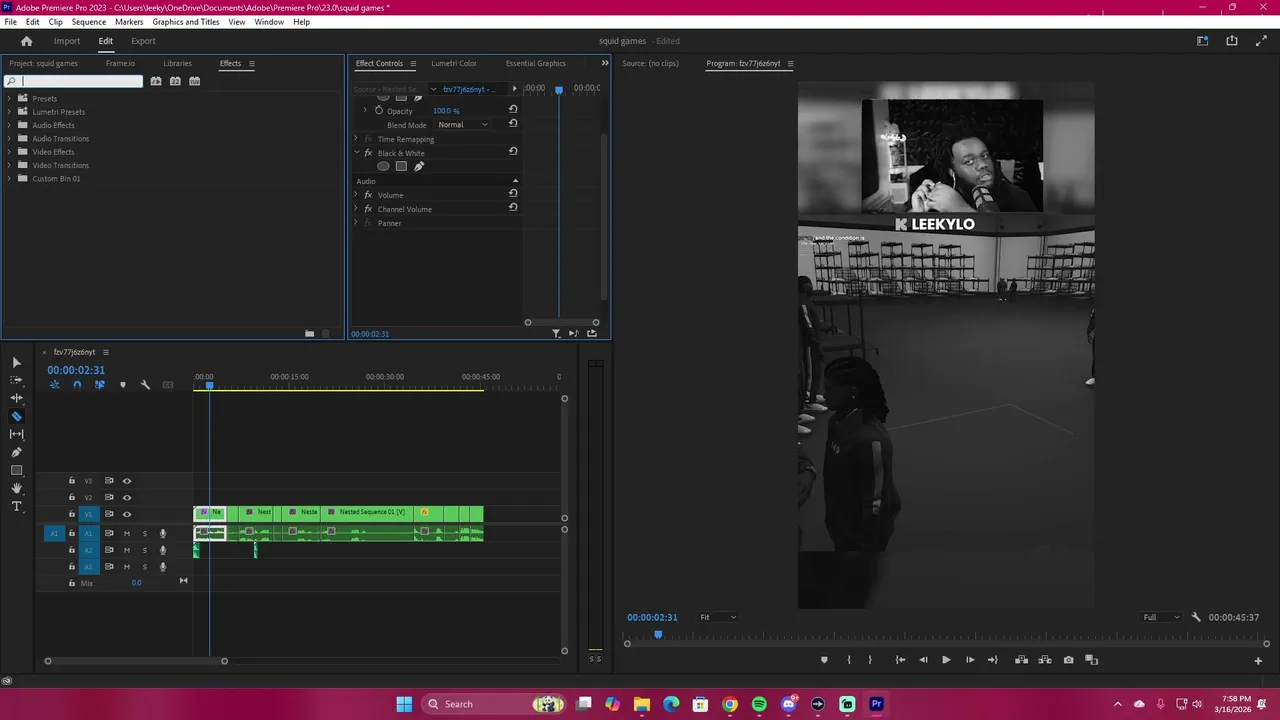Create ellipse mask for Black & White

(383, 167)
